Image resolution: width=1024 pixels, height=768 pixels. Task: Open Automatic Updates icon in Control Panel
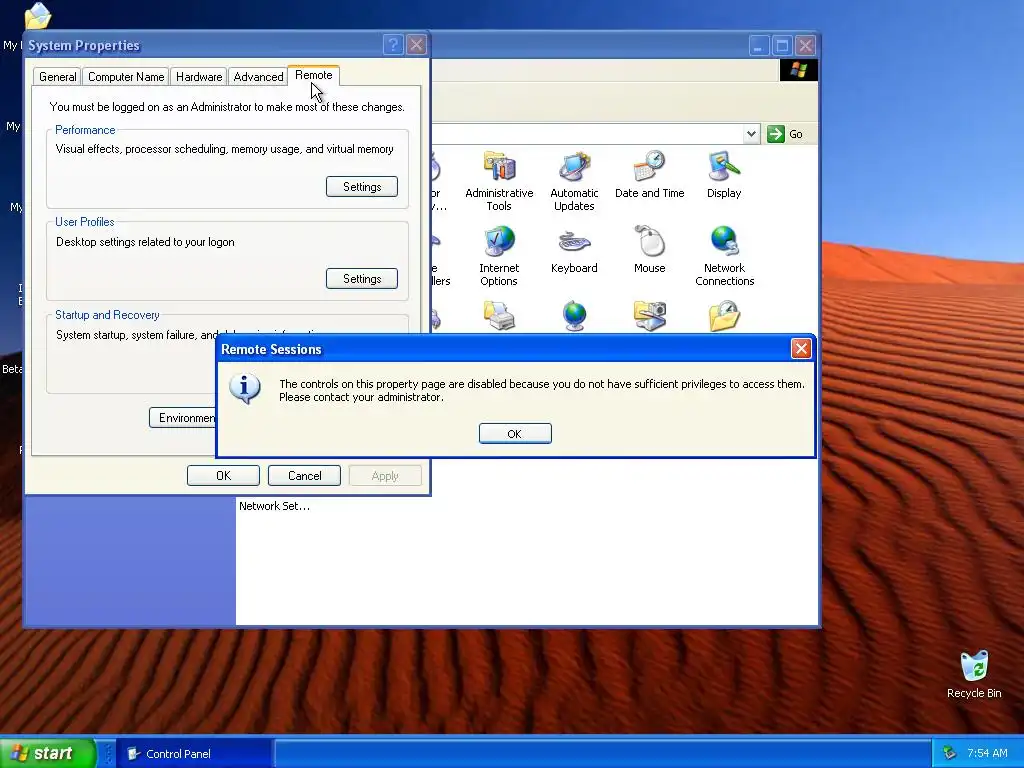[x=574, y=180]
